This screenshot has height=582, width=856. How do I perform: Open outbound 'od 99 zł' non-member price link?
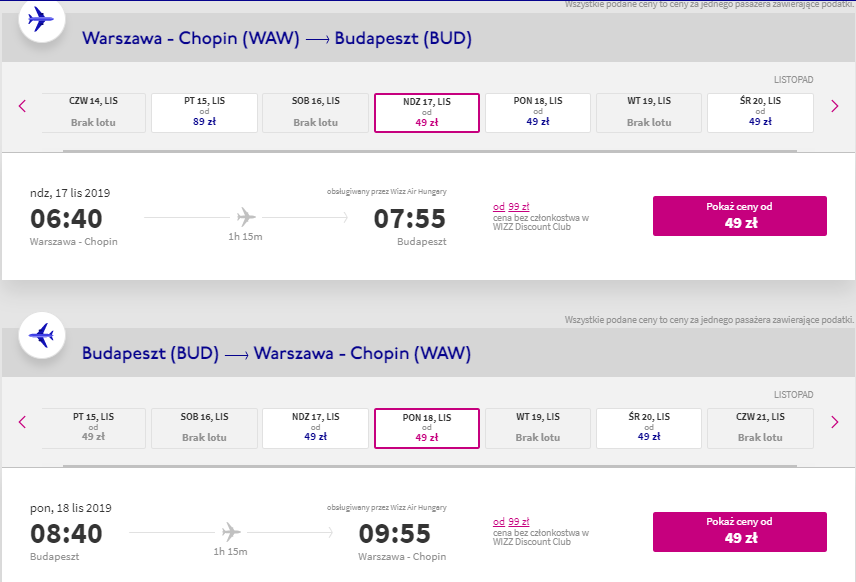[x=511, y=207]
